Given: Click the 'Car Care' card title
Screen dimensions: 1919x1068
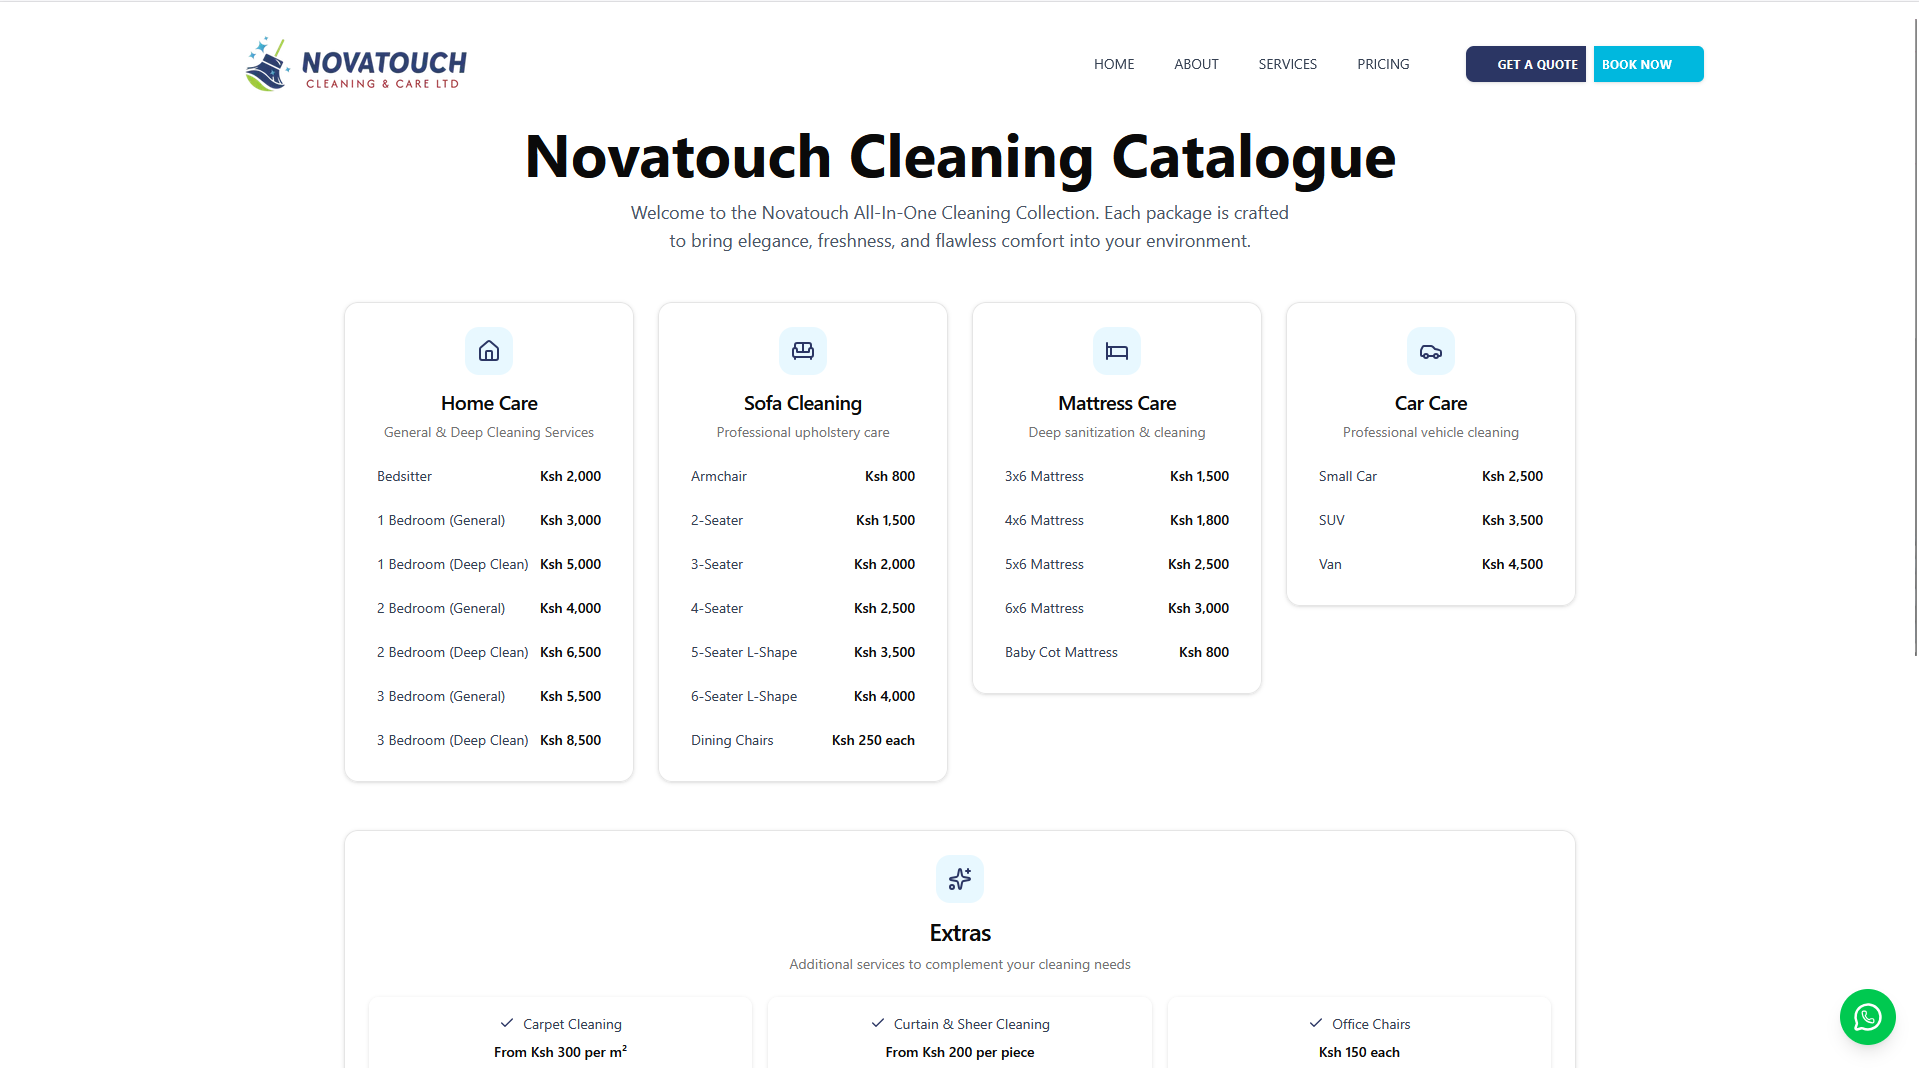Looking at the screenshot, I should click(1431, 403).
